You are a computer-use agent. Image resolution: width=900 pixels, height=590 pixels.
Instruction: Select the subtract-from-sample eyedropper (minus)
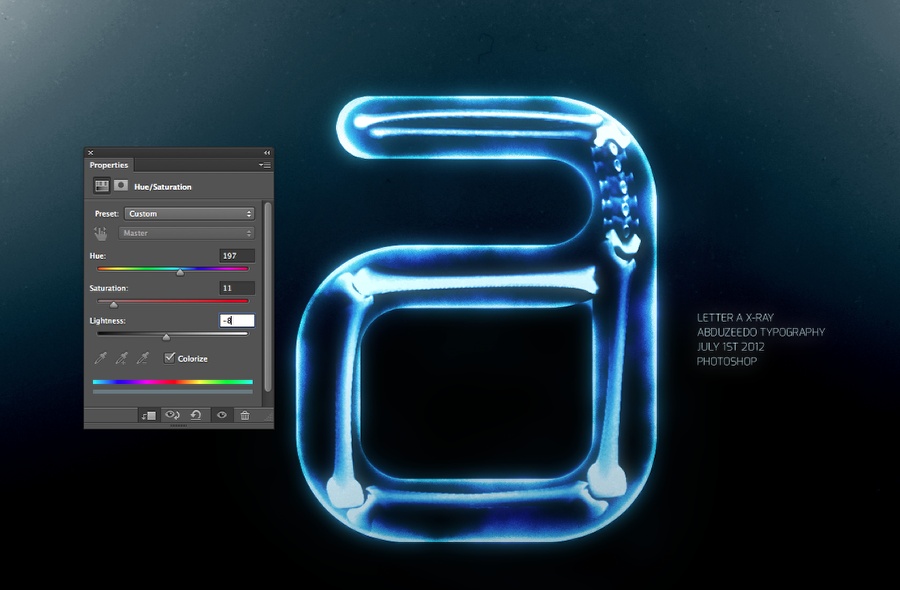tap(143, 358)
